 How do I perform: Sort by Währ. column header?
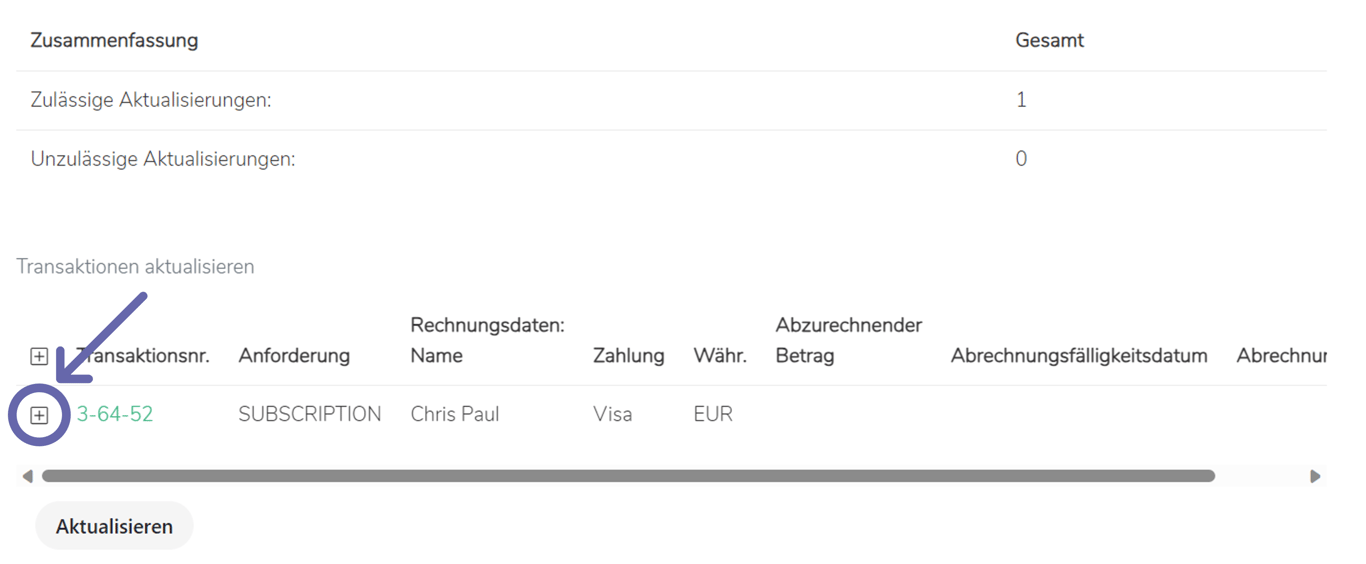click(x=720, y=356)
